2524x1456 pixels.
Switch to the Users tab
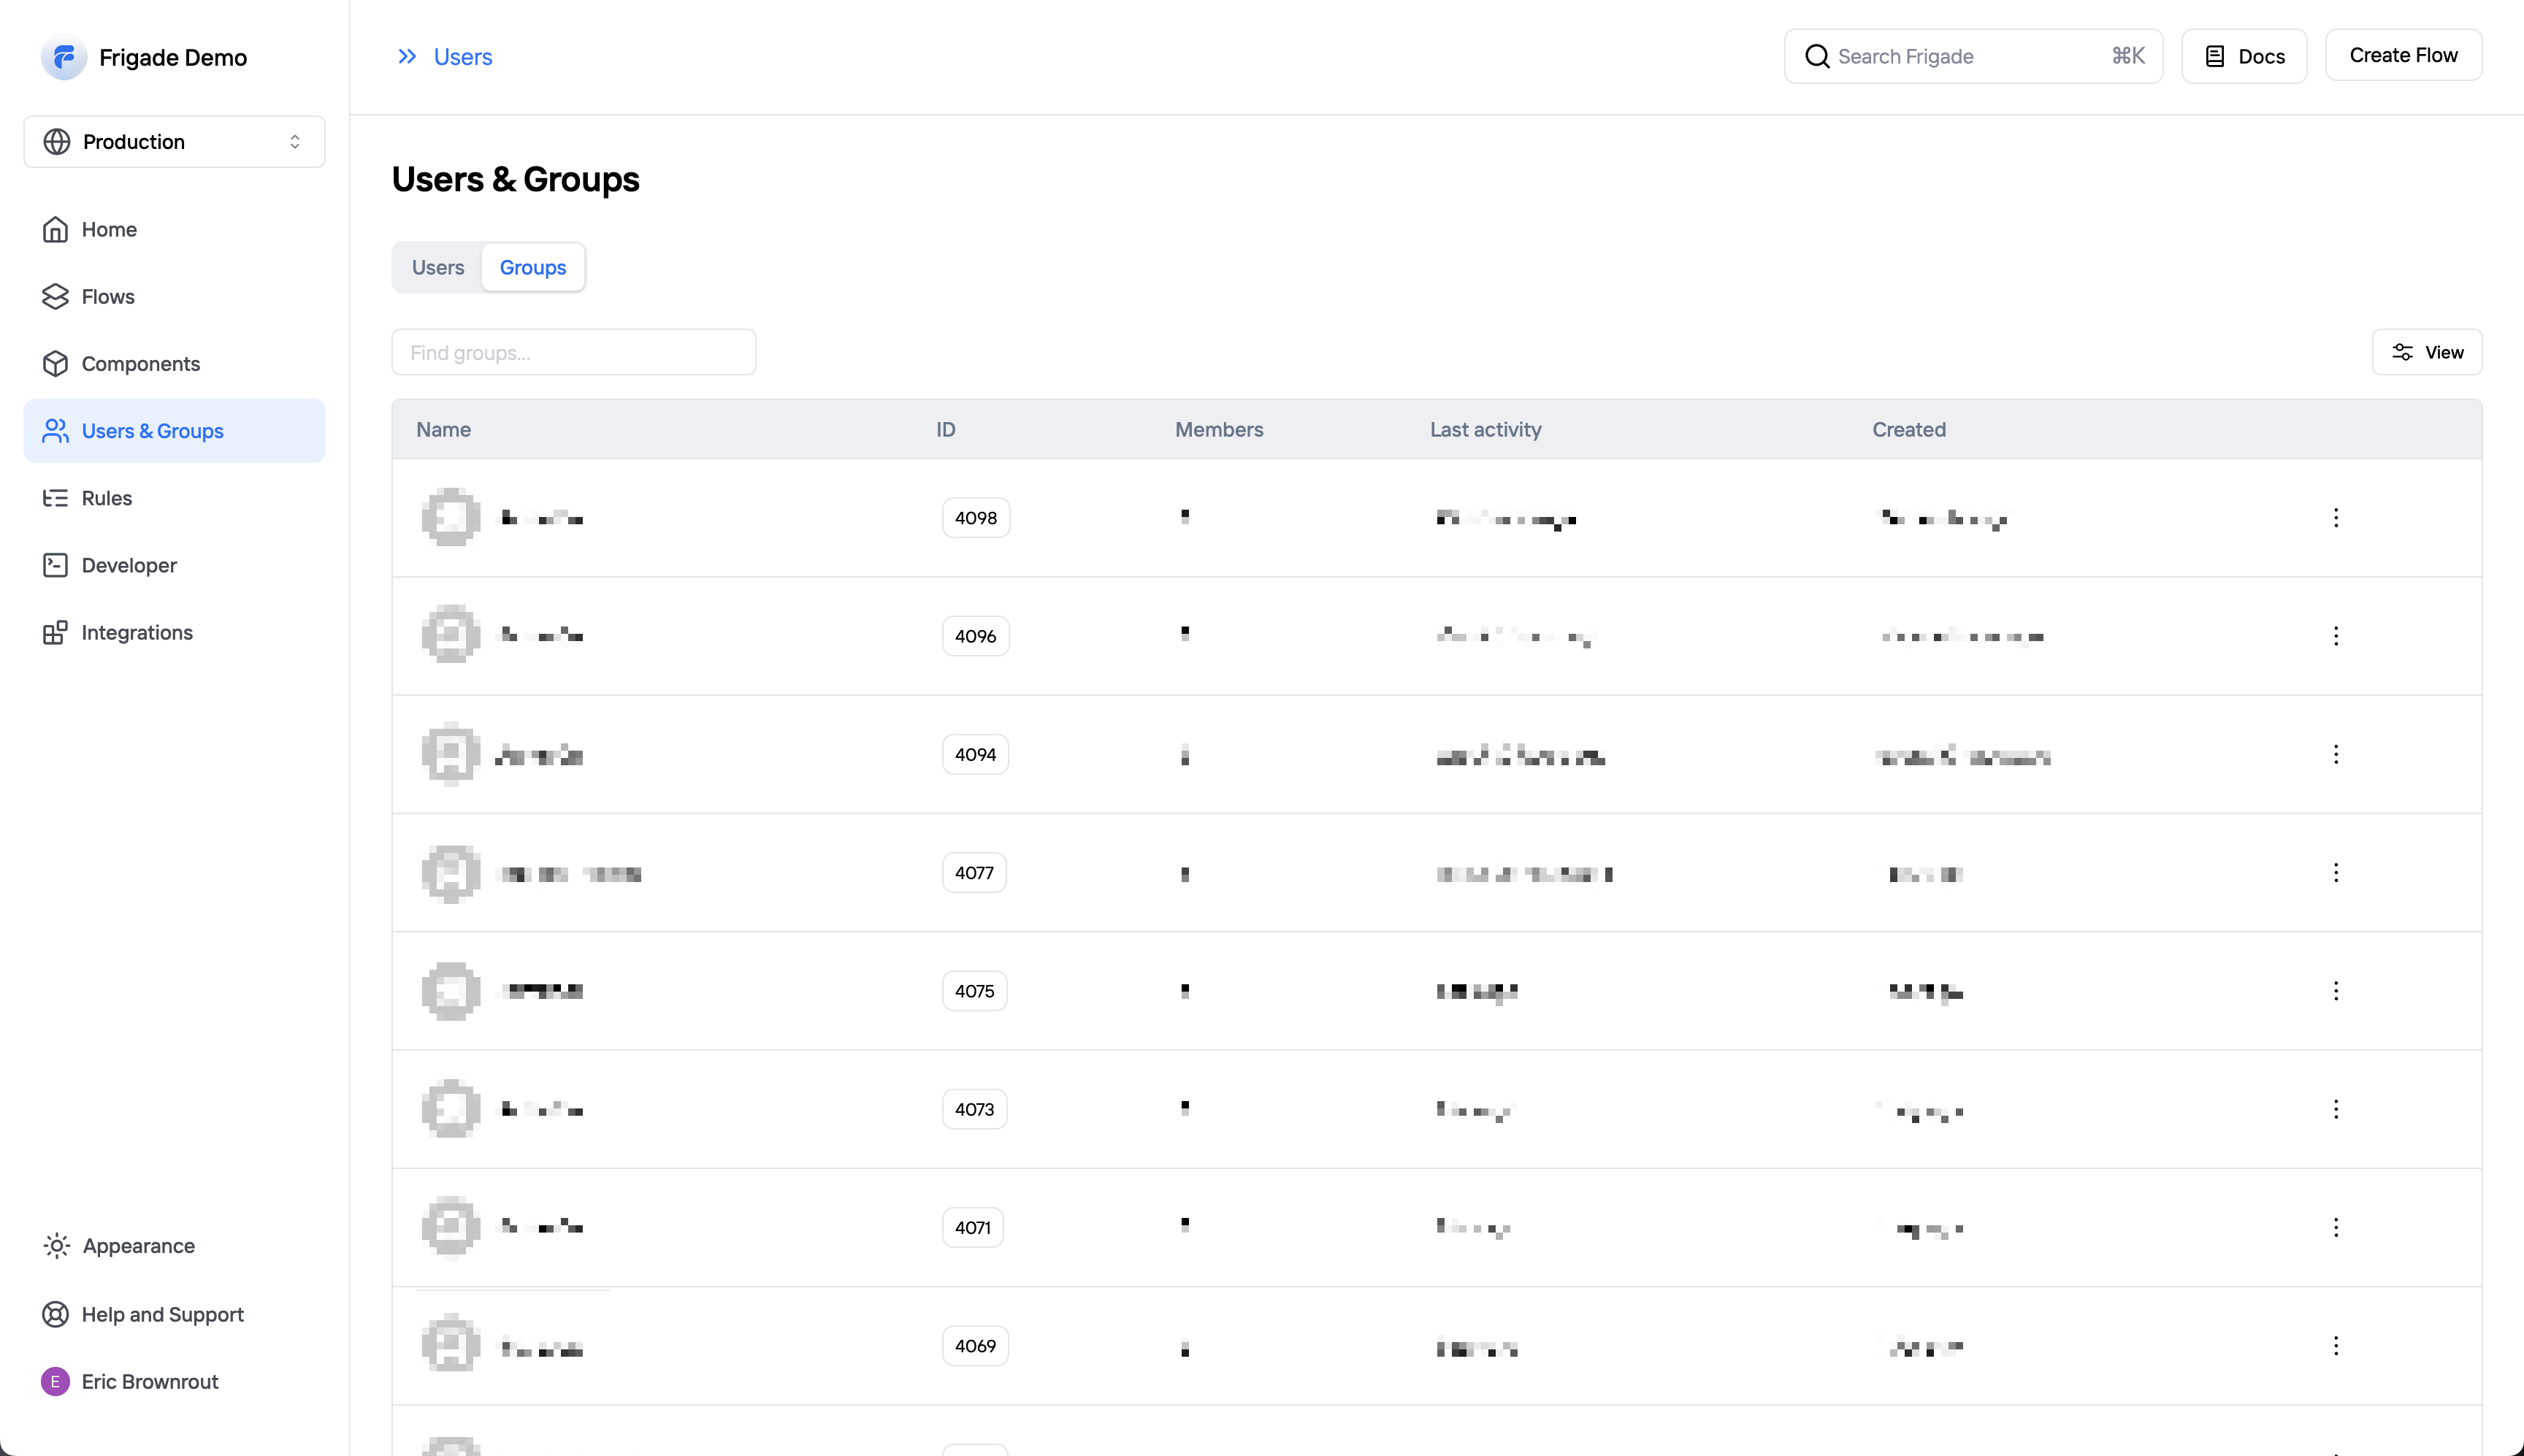pyautogui.click(x=437, y=267)
